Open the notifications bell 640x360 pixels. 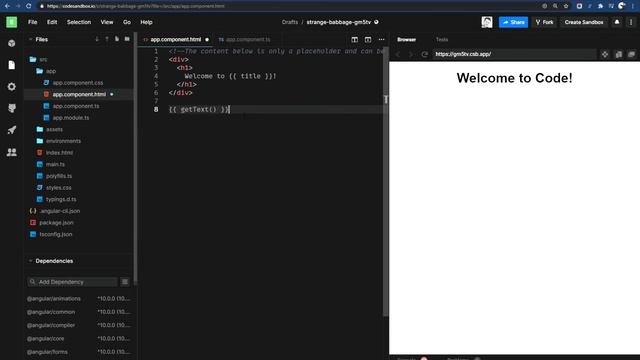click(617, 22)
